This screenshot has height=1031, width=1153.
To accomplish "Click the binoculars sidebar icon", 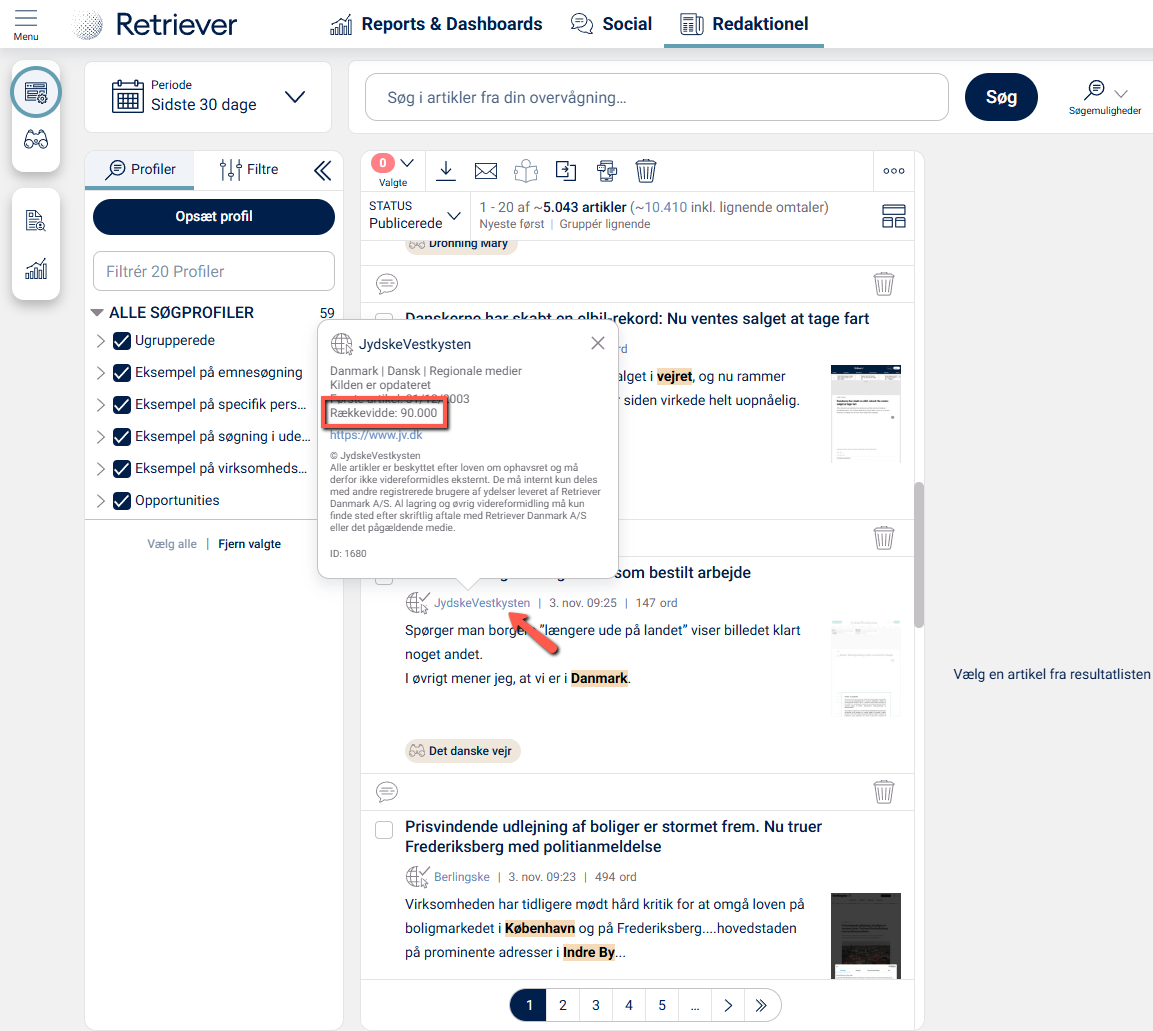I will click(35, 140).
